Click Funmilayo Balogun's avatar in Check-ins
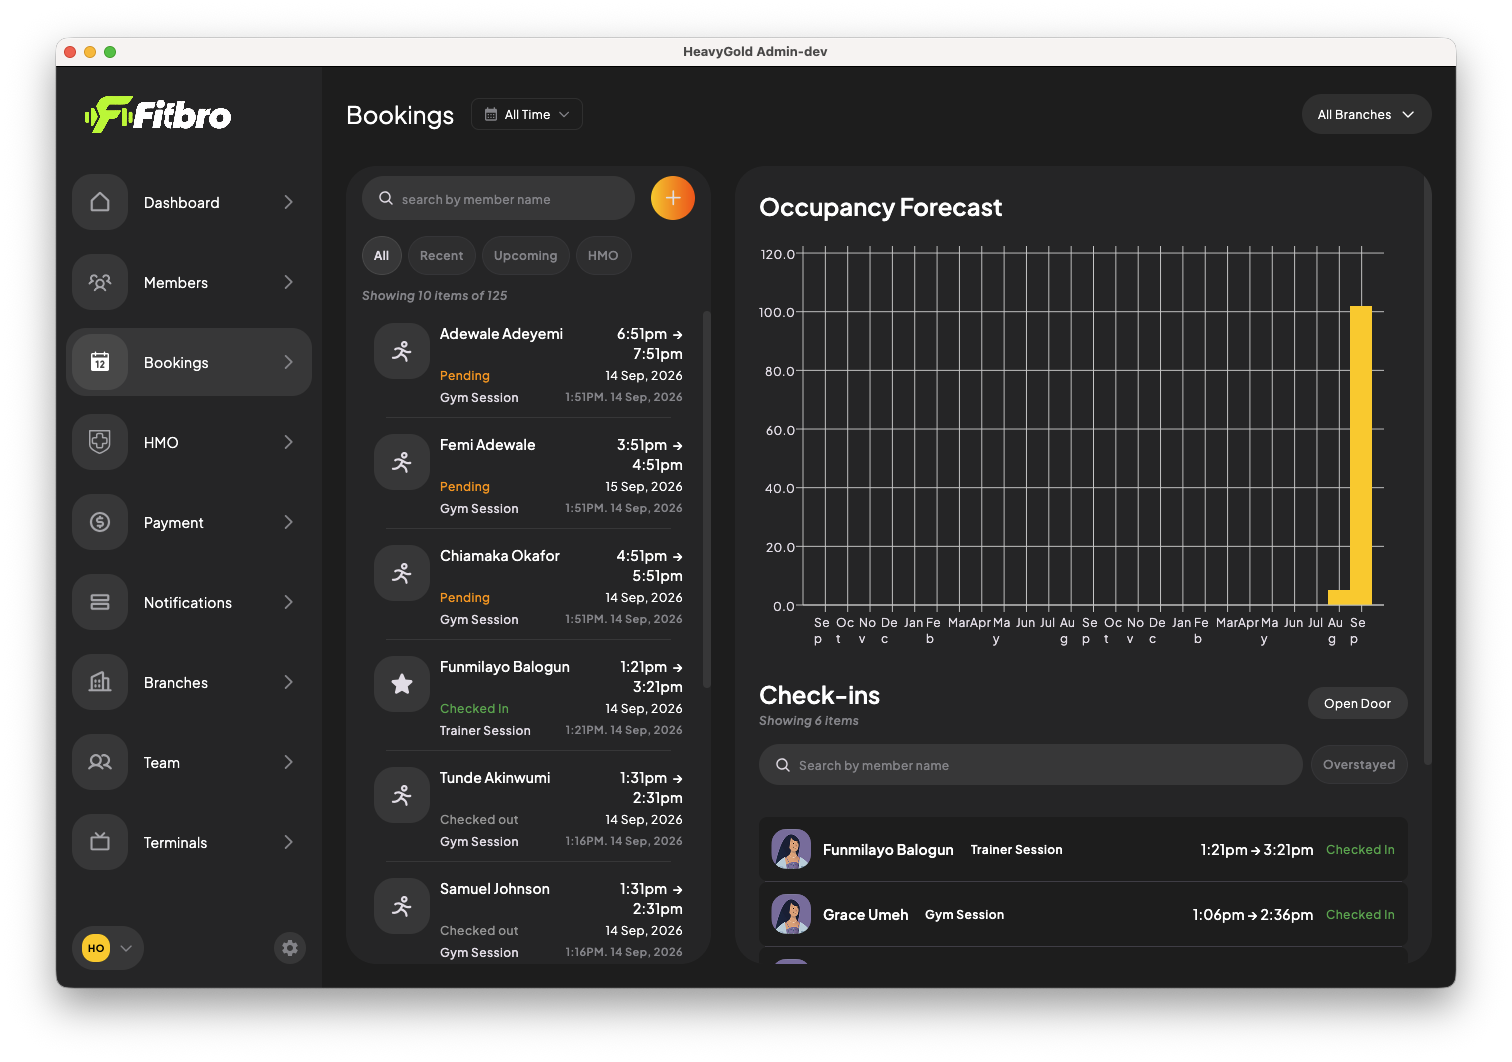The height and width of the screenshot is (1062, 1512). click(x=791, y=849)
